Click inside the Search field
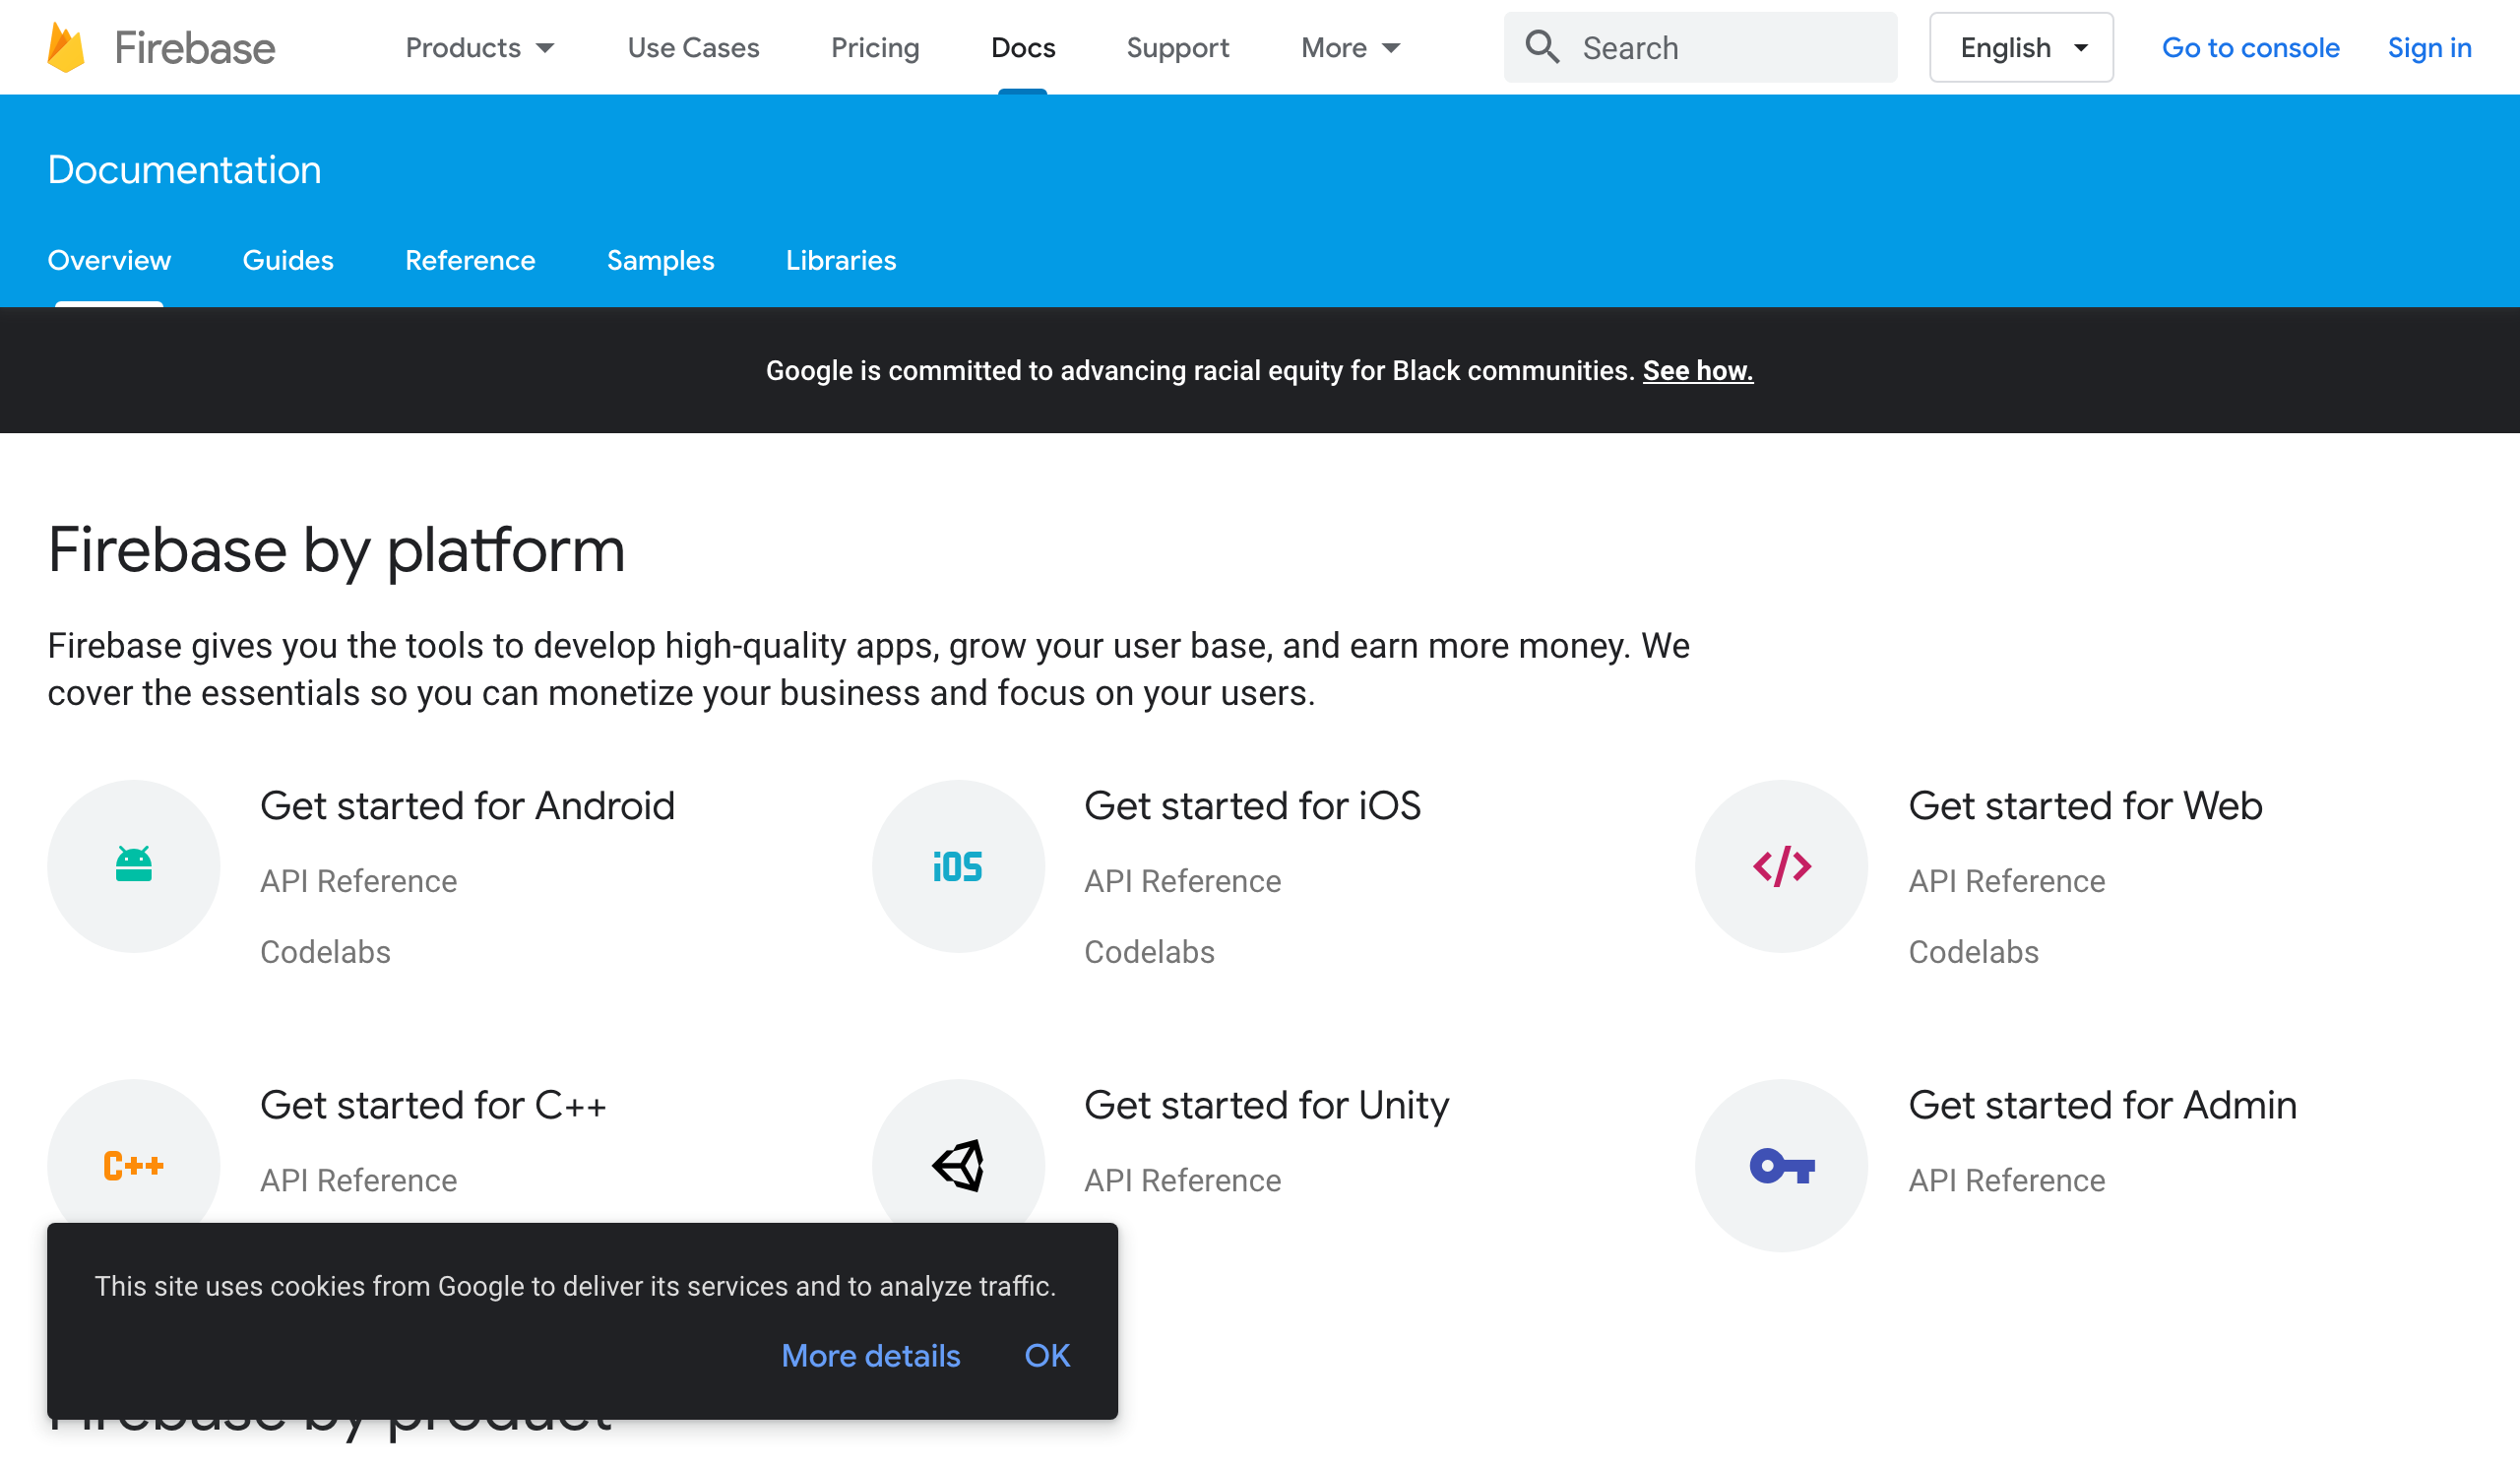The image size is (2520, 1467). coord(1700,47)
